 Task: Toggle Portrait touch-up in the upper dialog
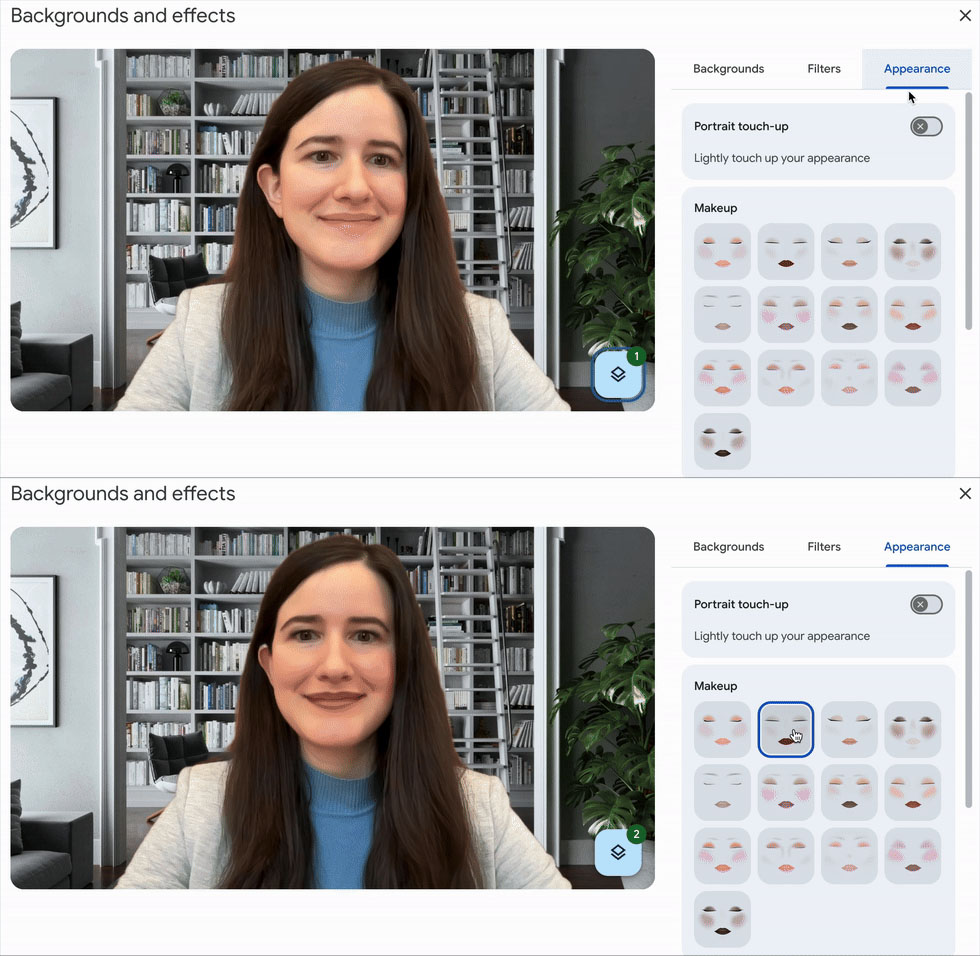pos(926,127)
